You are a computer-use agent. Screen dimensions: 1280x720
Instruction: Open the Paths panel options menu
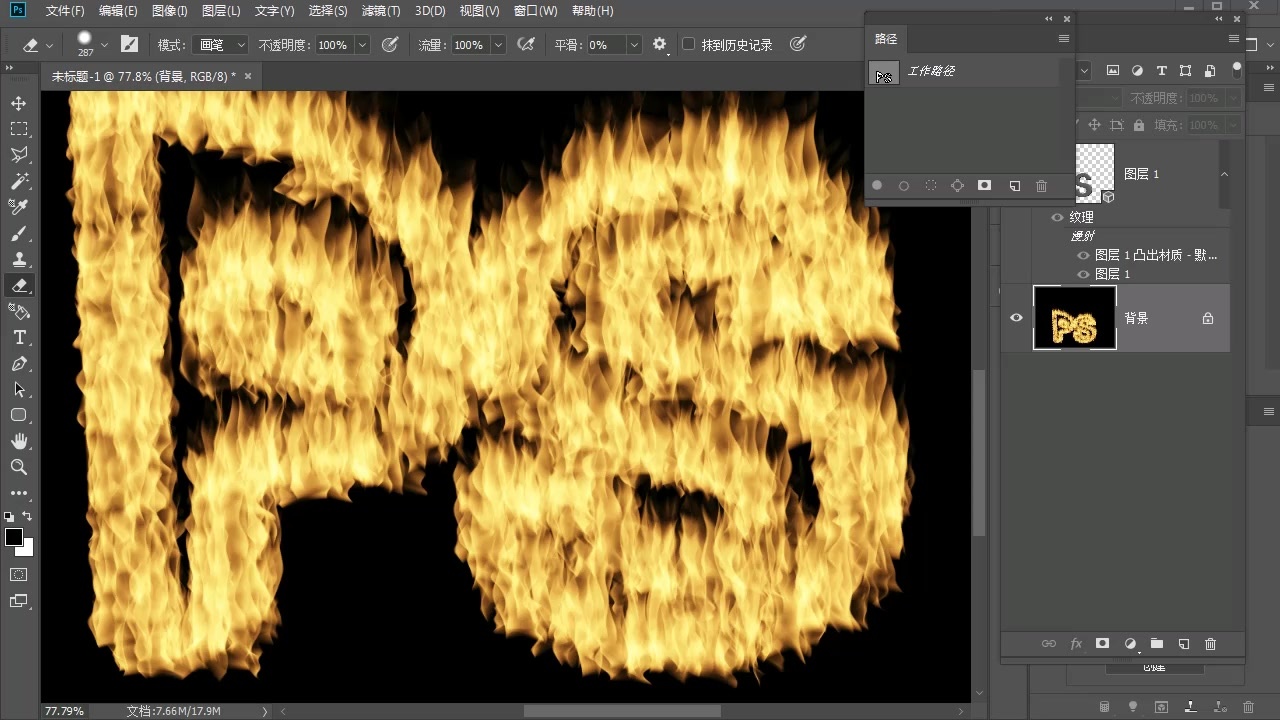(x=1063, y=39)
